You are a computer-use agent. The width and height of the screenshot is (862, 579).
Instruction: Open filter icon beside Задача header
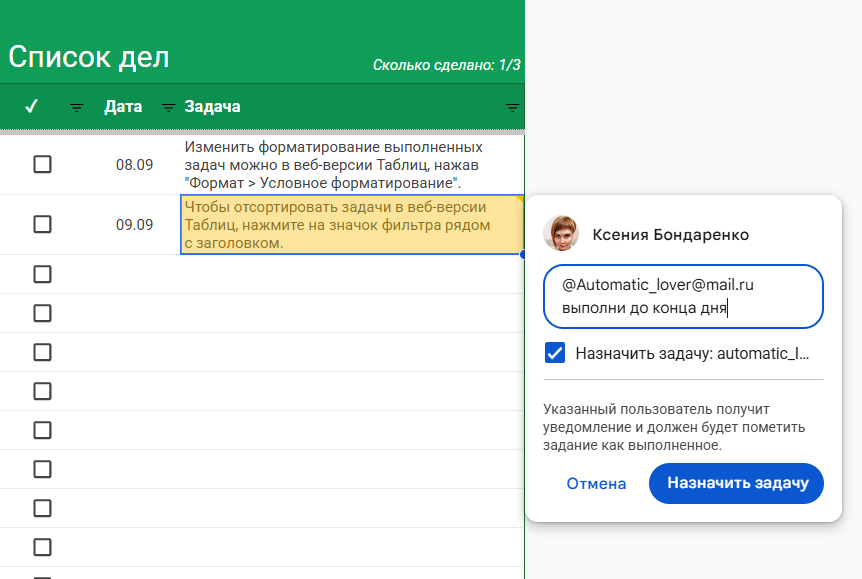point(512,108)
